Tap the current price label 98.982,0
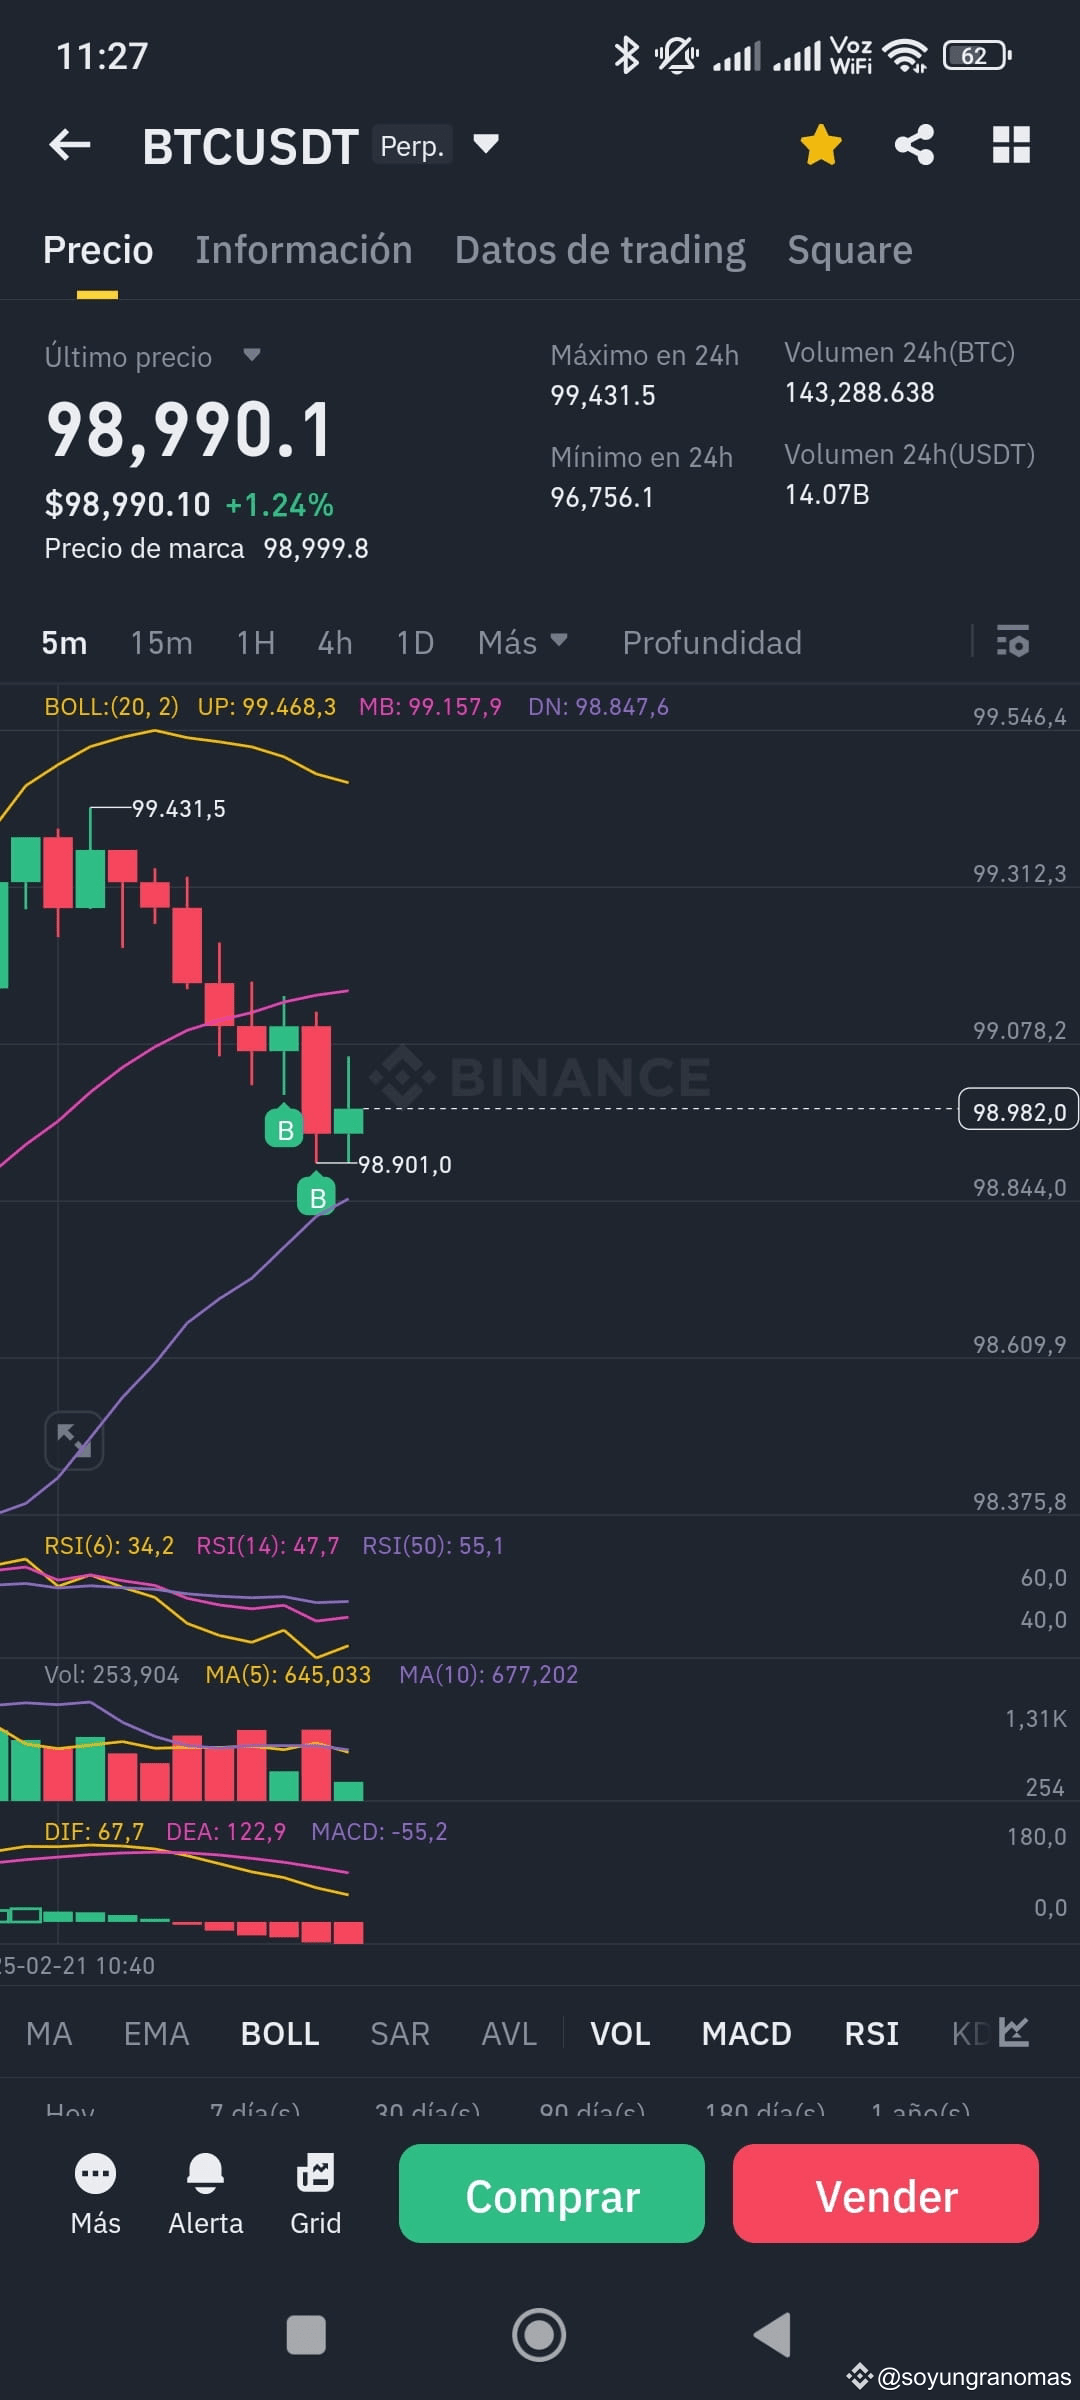This screenshot has height=2400, width=1080. [x=1018, y=1111]
